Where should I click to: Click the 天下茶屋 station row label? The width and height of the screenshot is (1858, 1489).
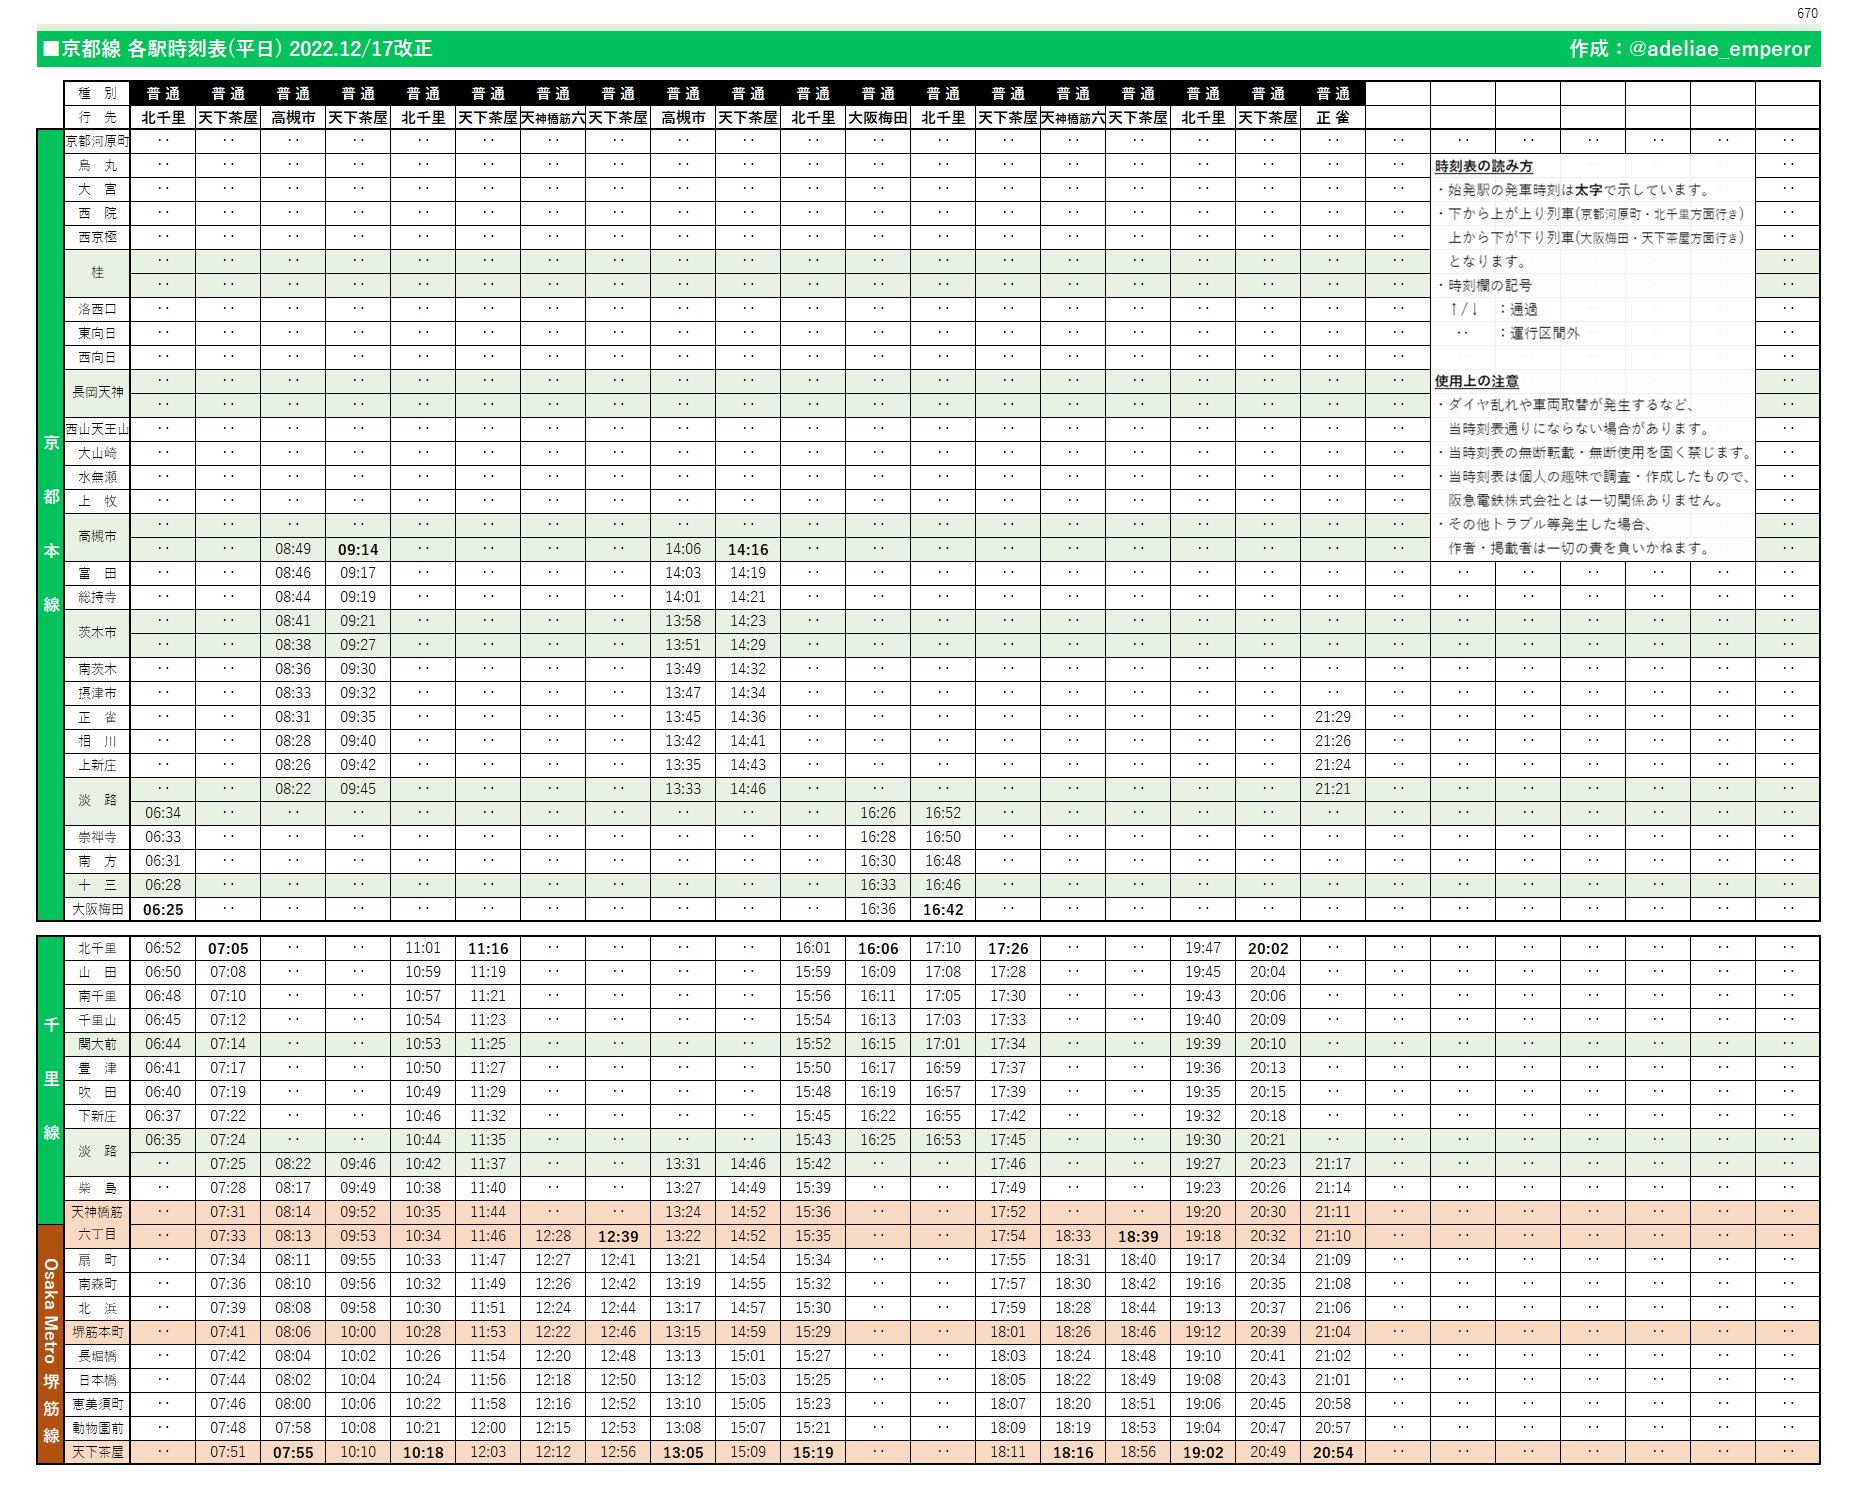click(97, 1452)
